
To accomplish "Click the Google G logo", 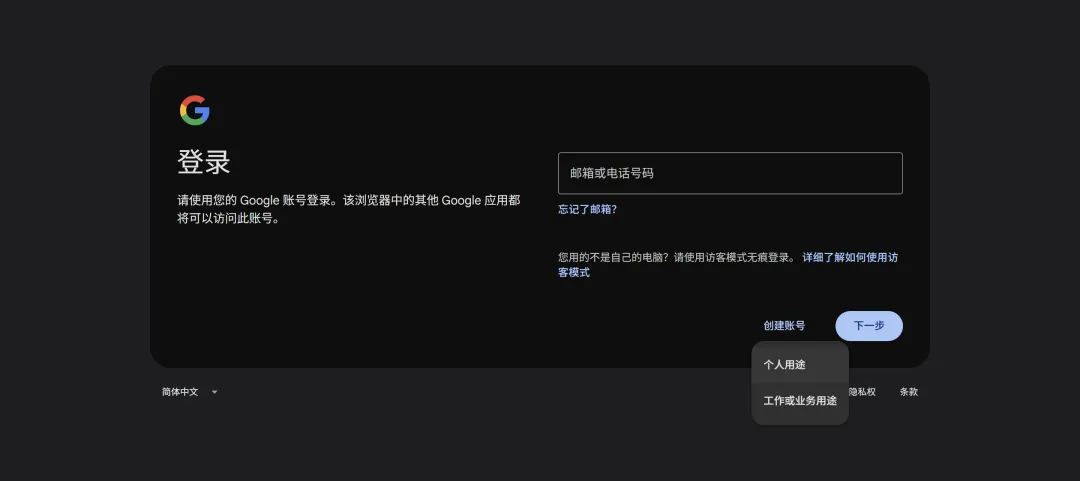I will [194, 110].
